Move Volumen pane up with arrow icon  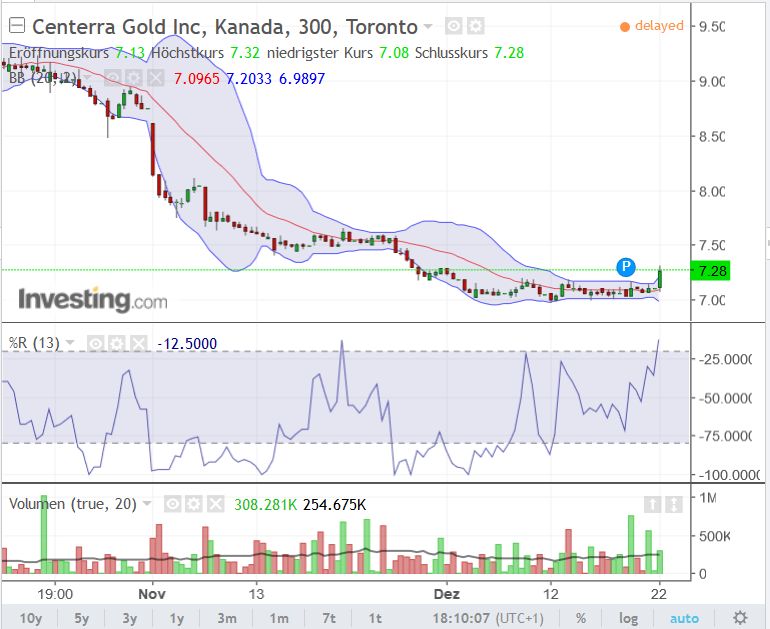651,504
